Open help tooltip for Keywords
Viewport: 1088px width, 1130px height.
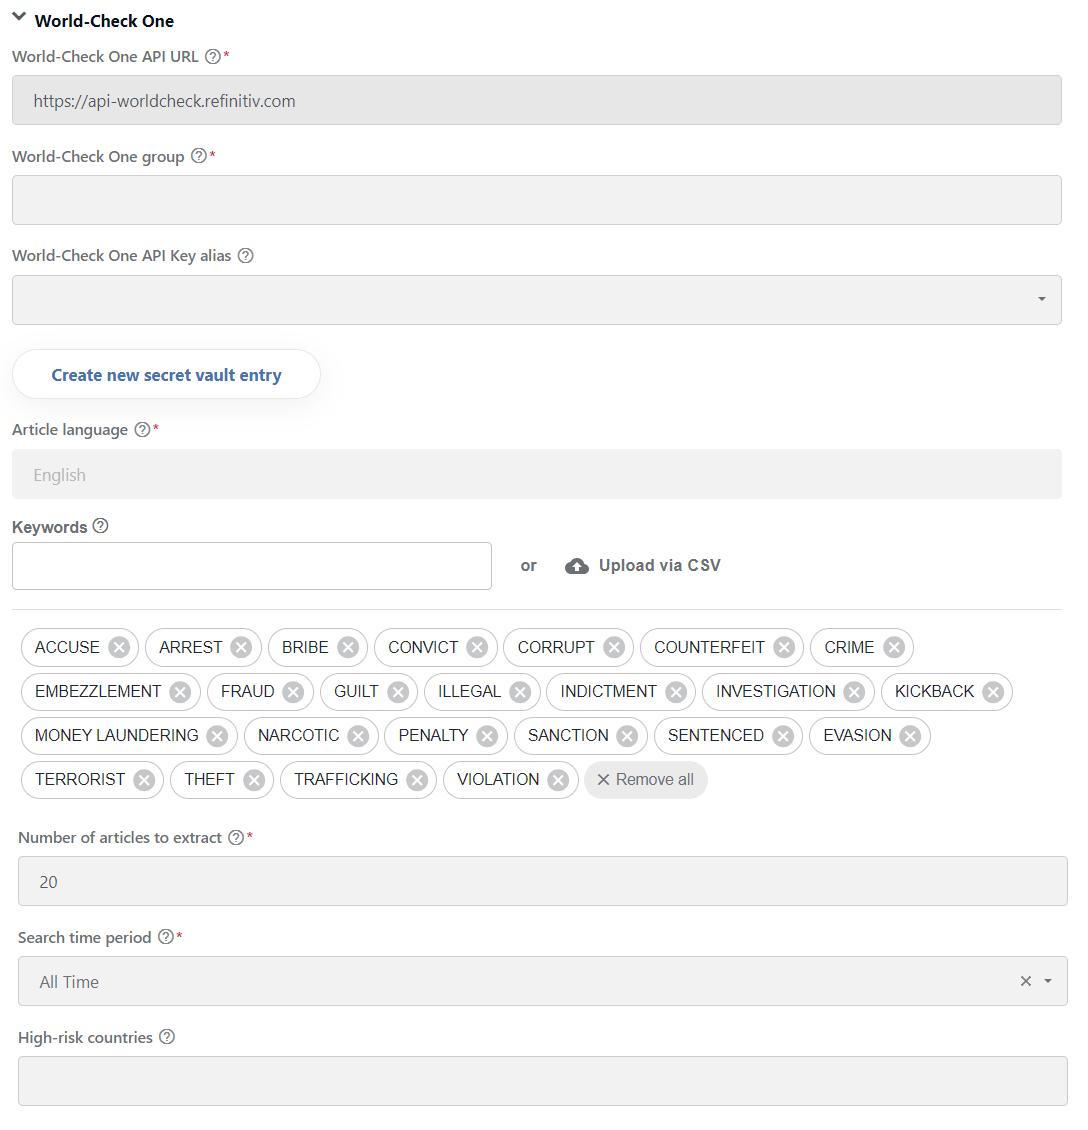(x=101, y=526)
